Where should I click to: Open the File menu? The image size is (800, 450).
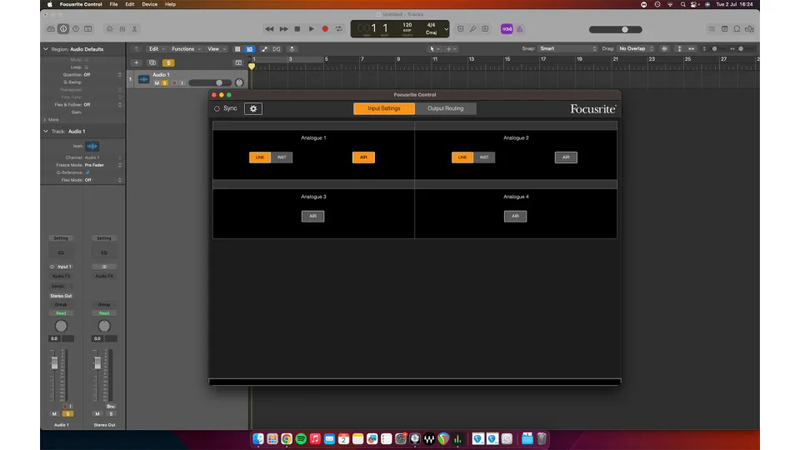(114, 4)
